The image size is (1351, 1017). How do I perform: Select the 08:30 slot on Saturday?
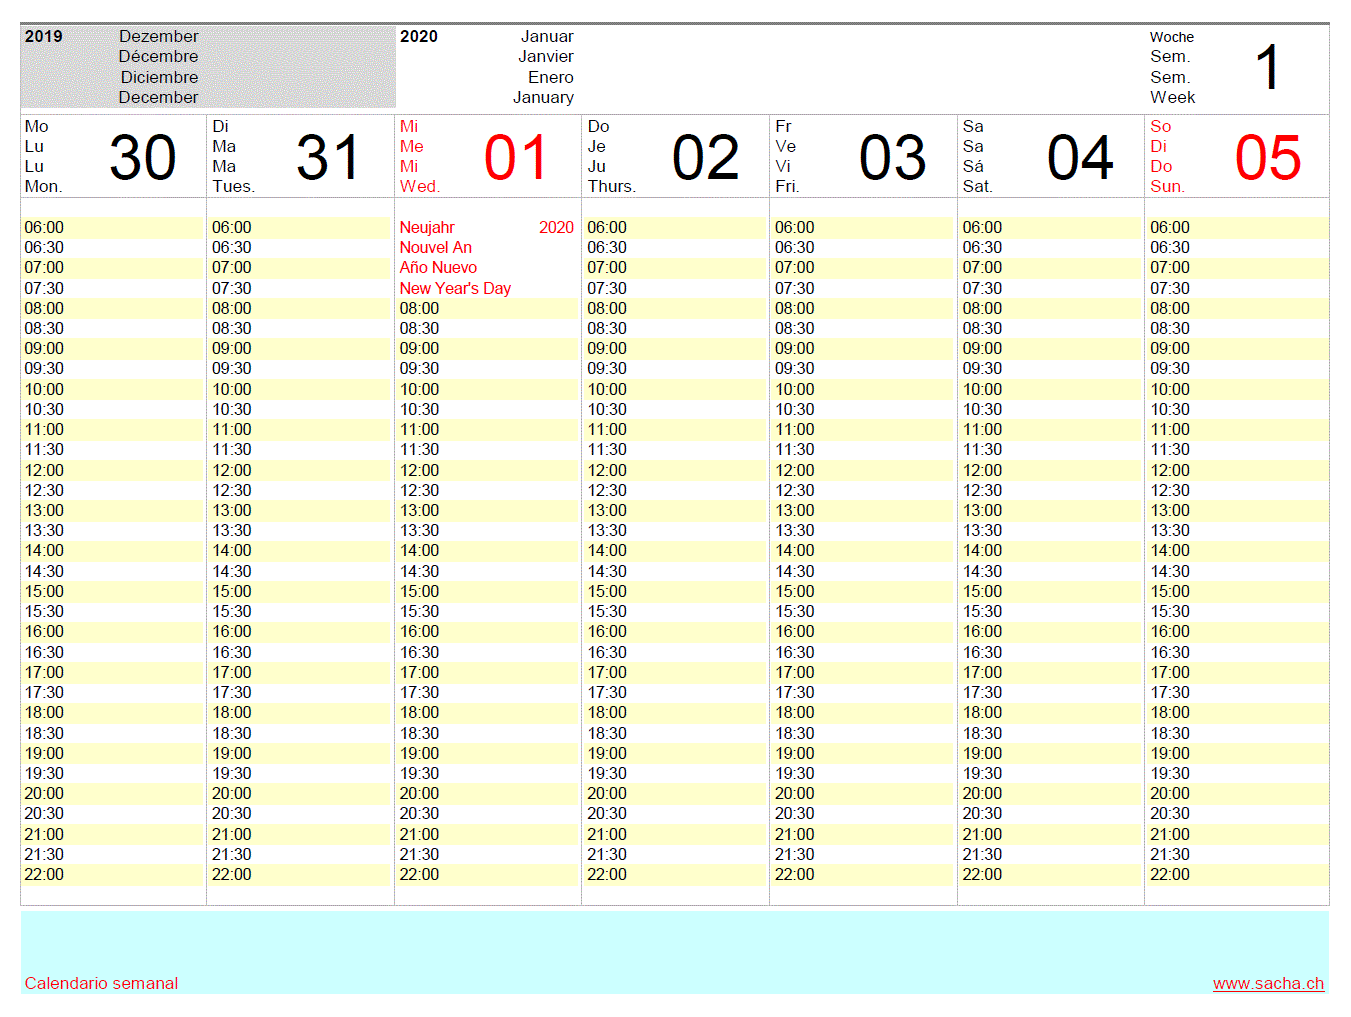[1051, 329]
